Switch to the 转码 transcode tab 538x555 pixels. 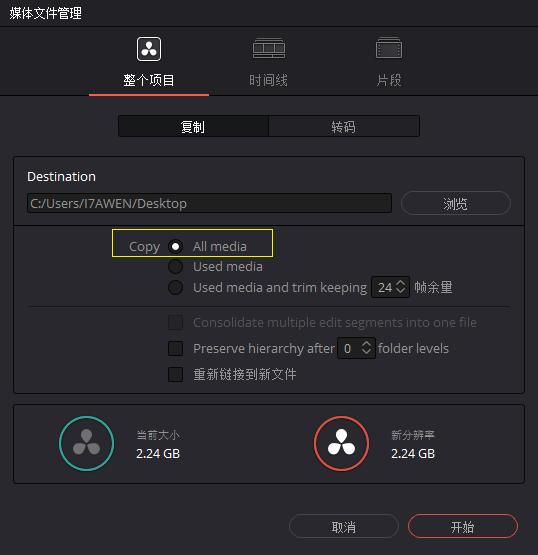coord(344,126)
